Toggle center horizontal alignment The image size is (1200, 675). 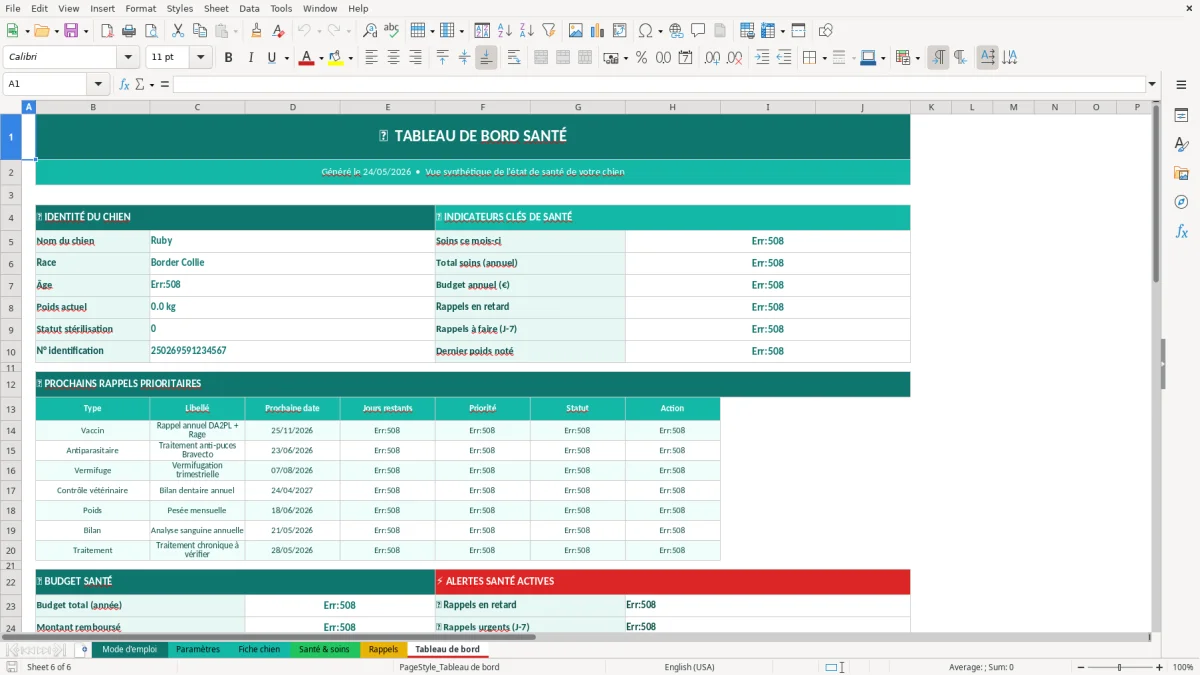393,58
